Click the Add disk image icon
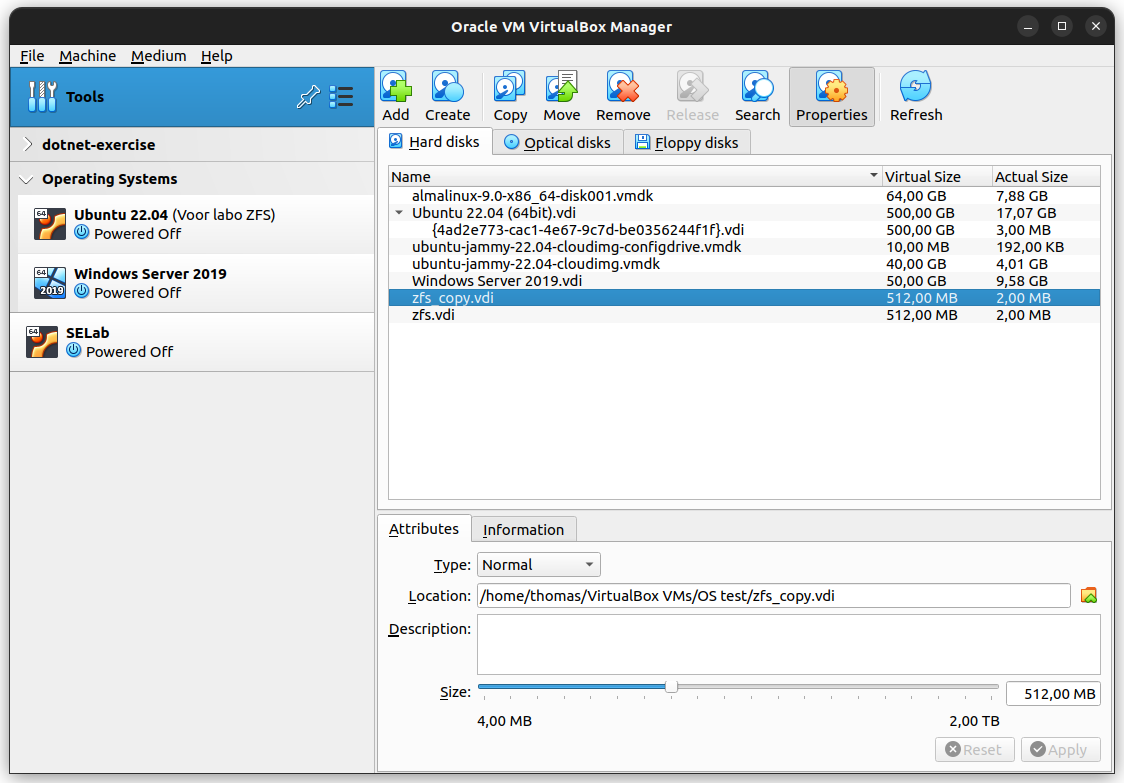 tap(395, 96)
